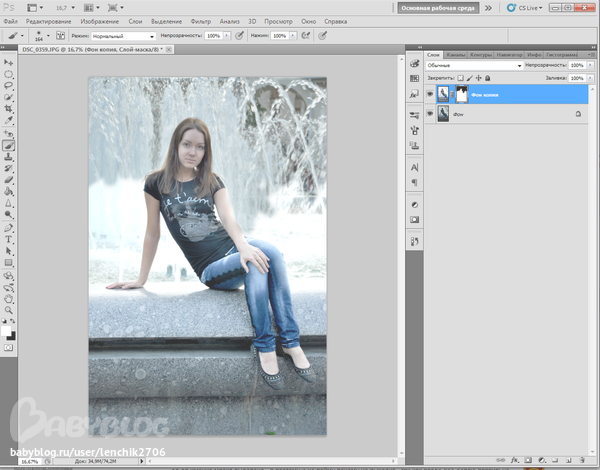Select the Eyedropper tool
This screenshot has height=470, width=600.
[x=9, y=121]
